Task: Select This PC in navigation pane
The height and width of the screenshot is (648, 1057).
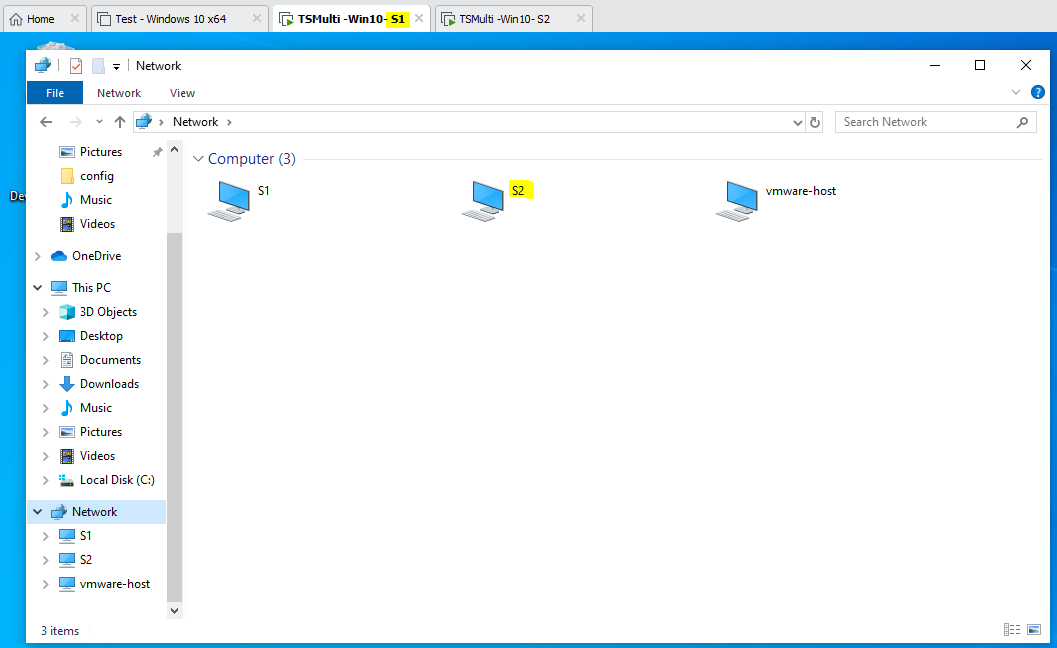Action: [91, 288]
